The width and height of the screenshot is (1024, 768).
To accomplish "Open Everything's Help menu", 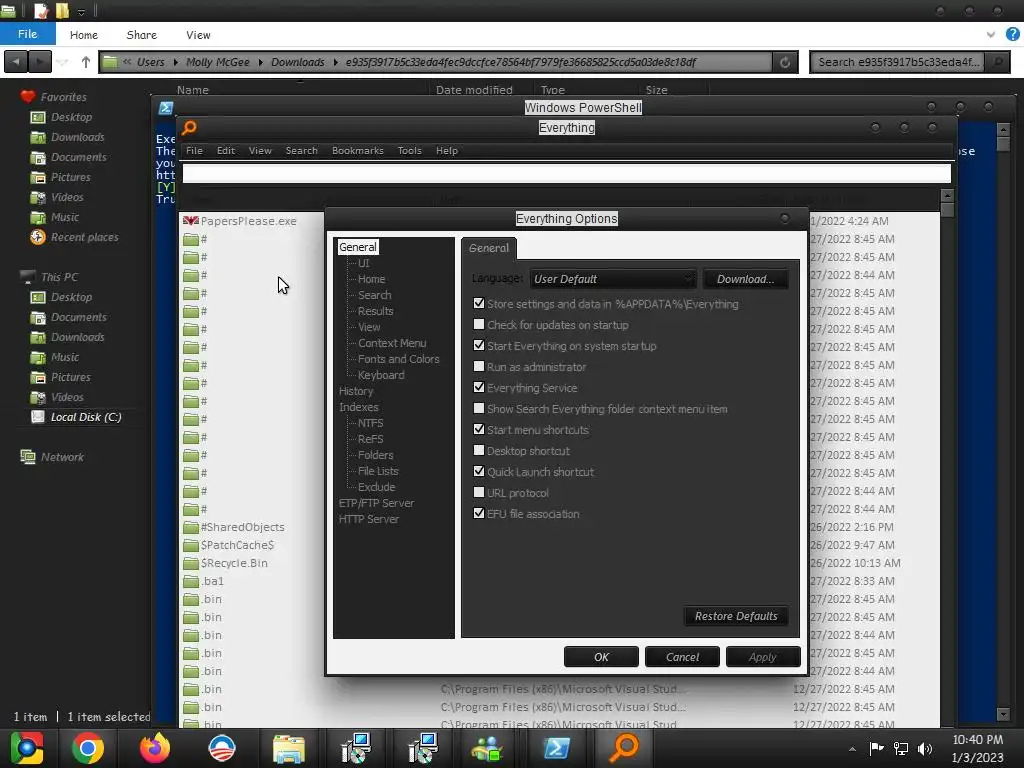I will (x=447, y=151).
